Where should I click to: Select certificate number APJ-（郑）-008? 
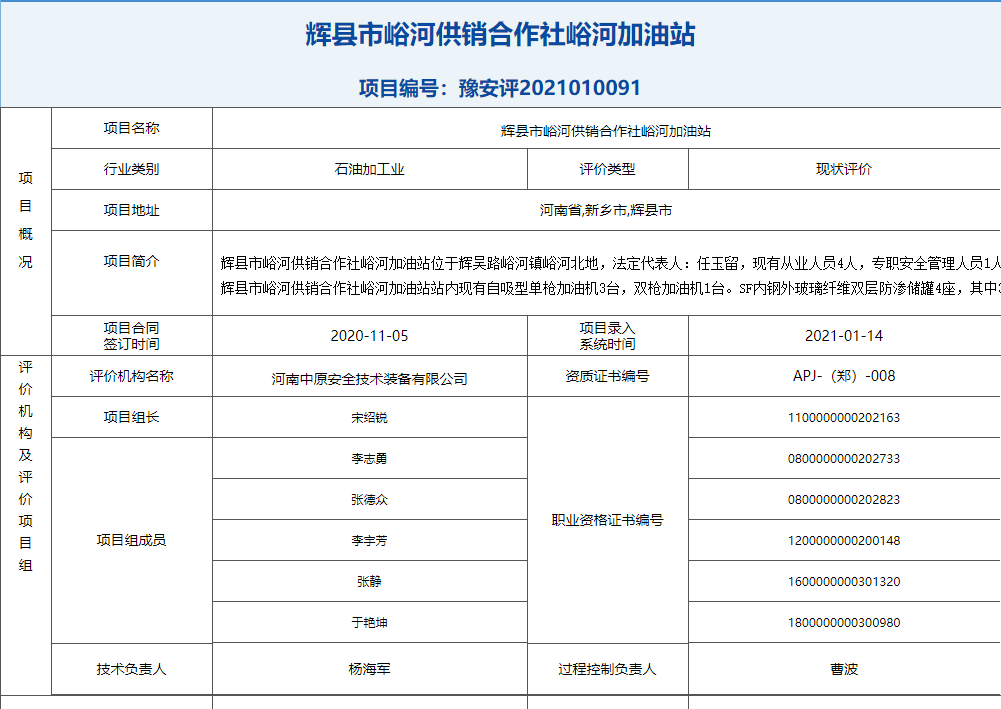point(844,376)
